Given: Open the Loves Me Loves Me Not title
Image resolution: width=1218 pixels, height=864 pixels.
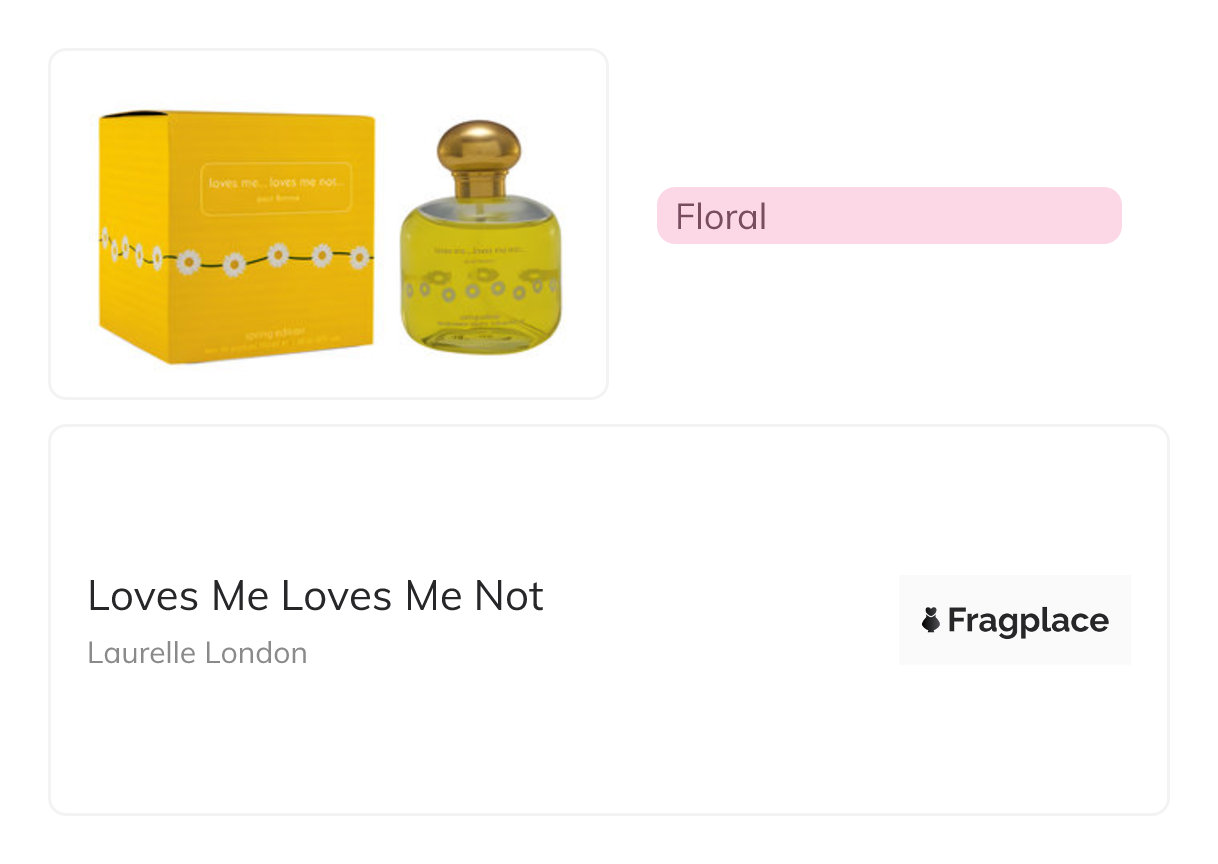Looking at the screenshot, I should [x=315, y=596].
